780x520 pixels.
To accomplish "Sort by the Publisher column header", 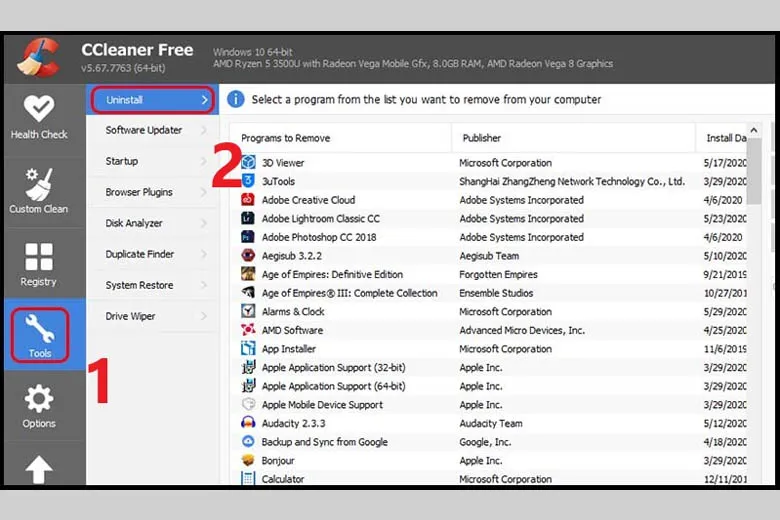I will pos(573,138).
